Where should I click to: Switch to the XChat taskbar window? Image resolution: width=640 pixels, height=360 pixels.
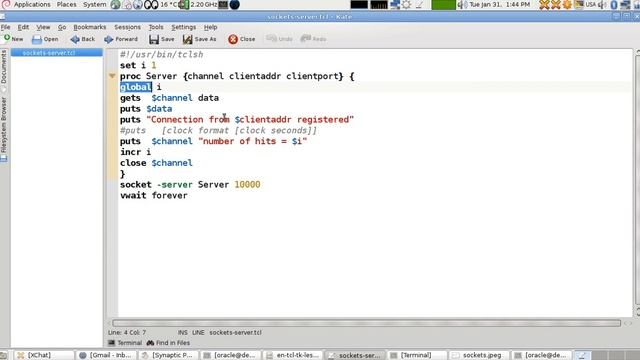pos(44,355)
